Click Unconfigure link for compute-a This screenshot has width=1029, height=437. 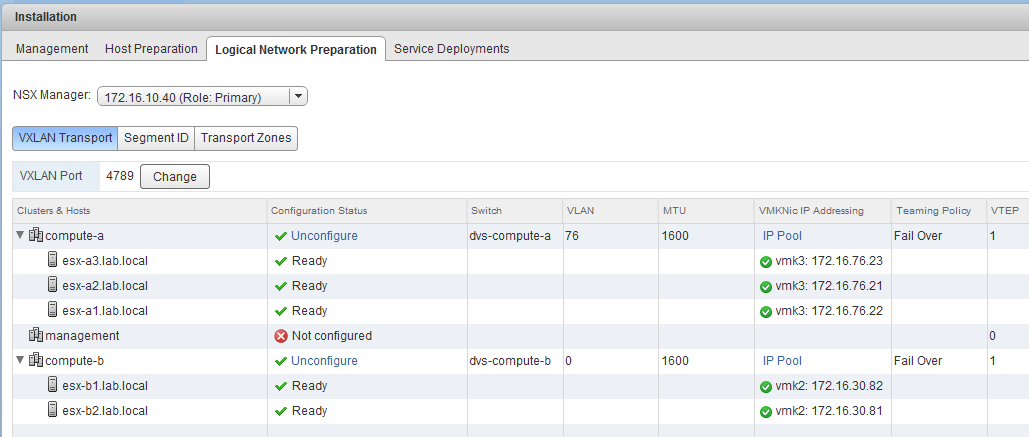[324, 236]
